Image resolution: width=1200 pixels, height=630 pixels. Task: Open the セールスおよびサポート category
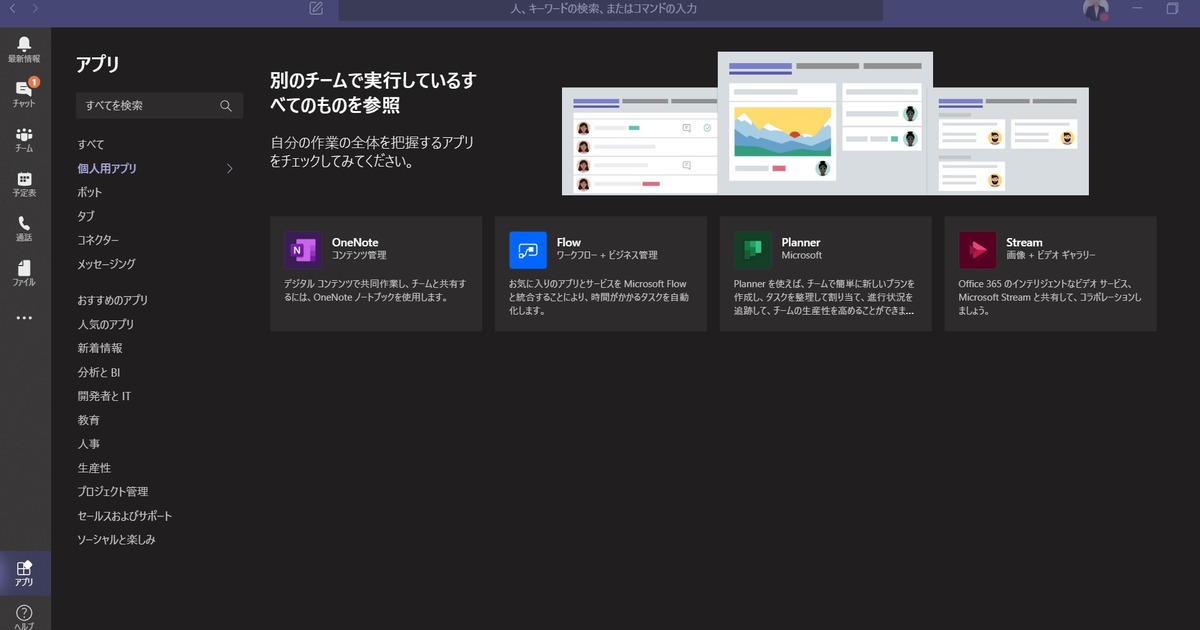pyautogui.click(x=125, y=517)
